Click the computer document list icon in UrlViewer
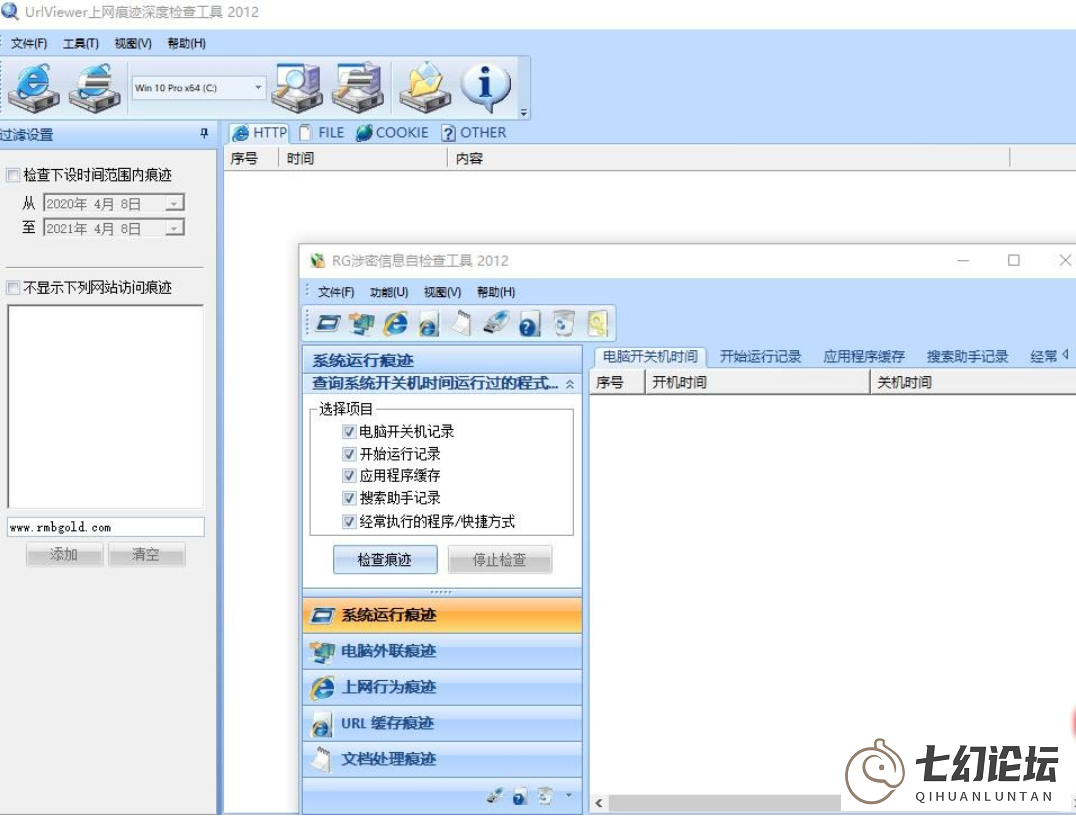This screenshot has height=816, width=1076. (x=358, y=87)
